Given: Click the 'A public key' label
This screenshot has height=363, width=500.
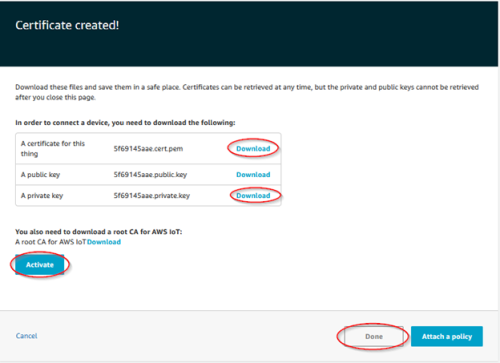Looking at the screenshot, I should pyautogui.click(x=40, y=175).
